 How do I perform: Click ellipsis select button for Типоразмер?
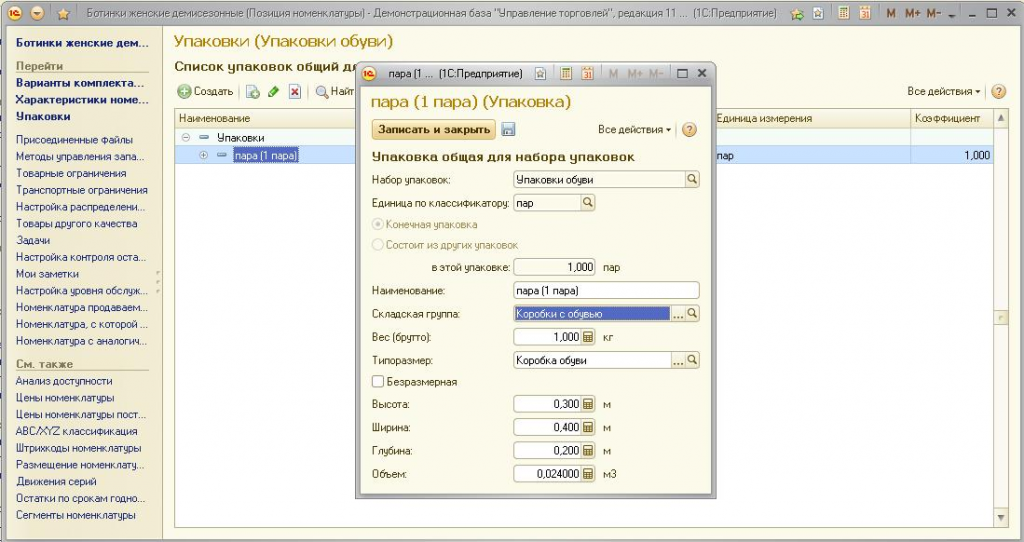[678, 360]
